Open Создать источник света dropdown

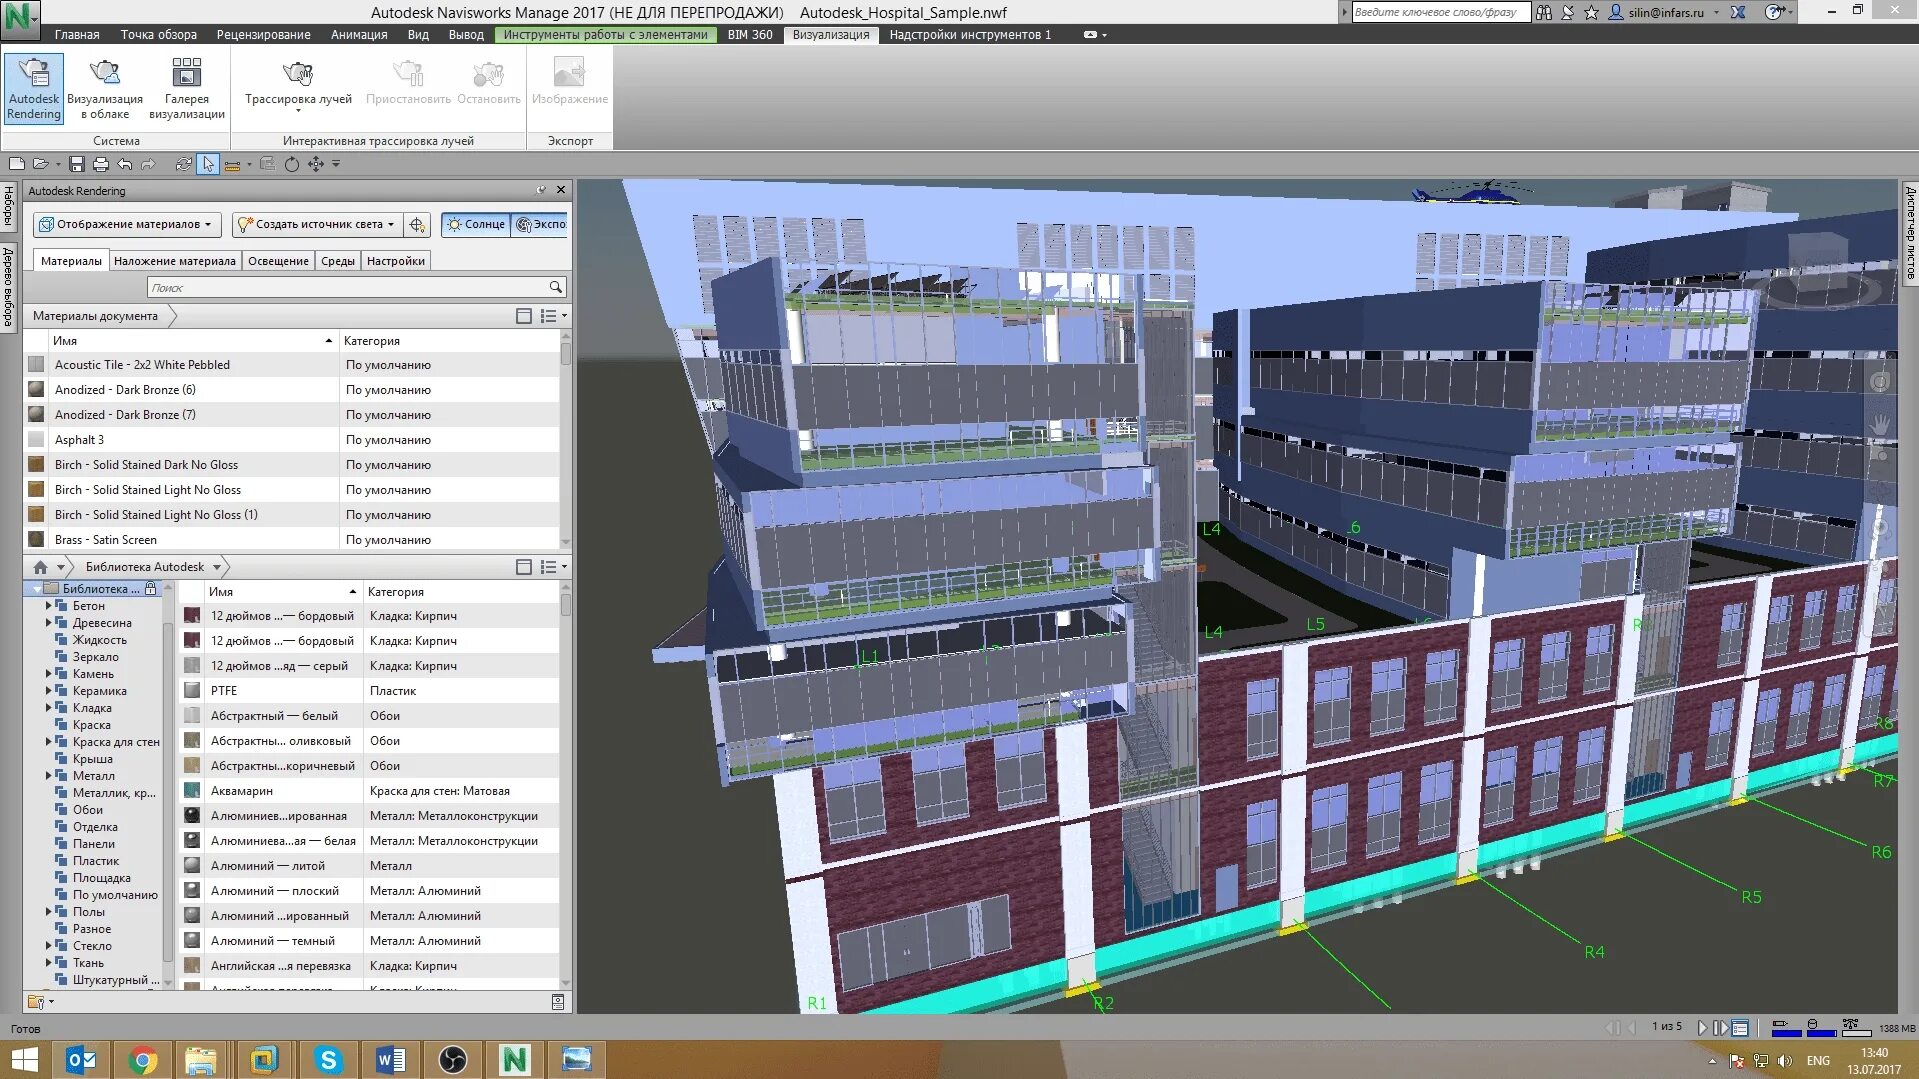click(x=318, y=224)
